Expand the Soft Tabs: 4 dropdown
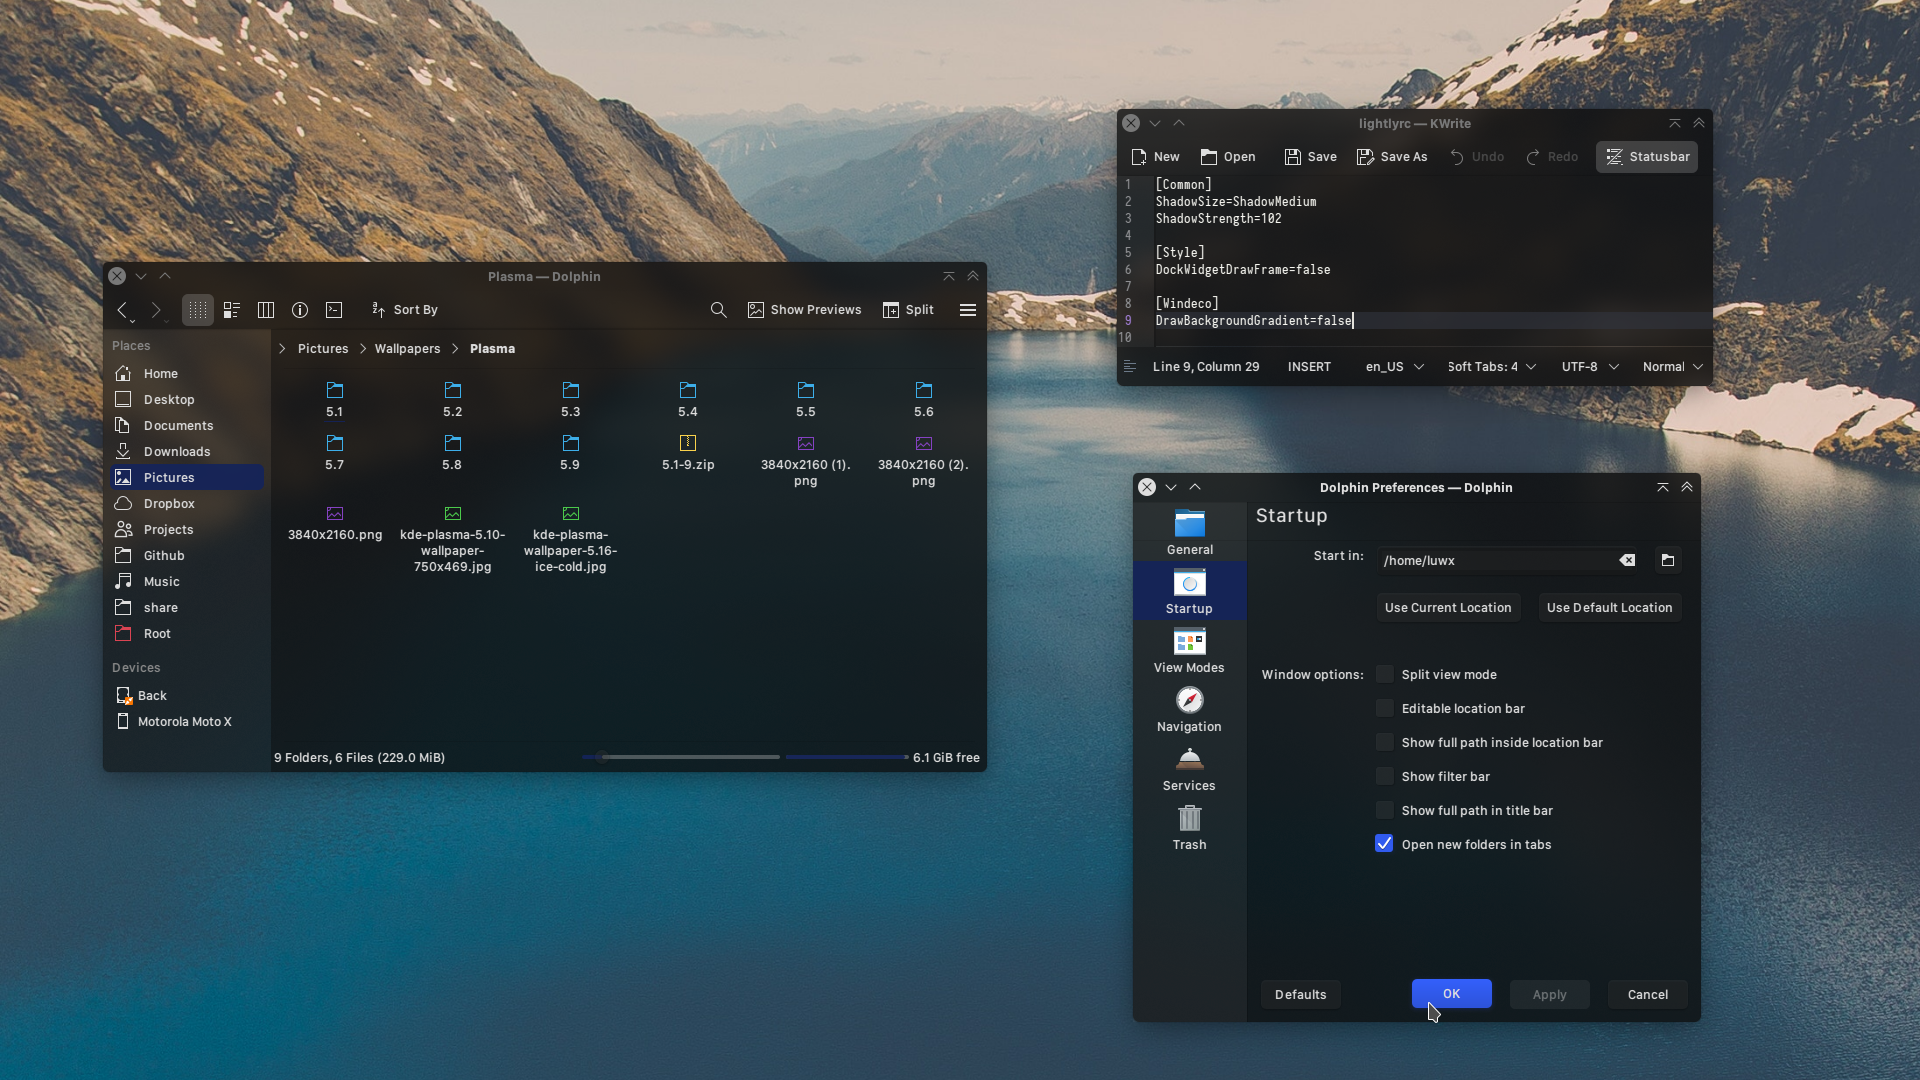Viewport: 1920px width, 1080px height. (1491, 367)
